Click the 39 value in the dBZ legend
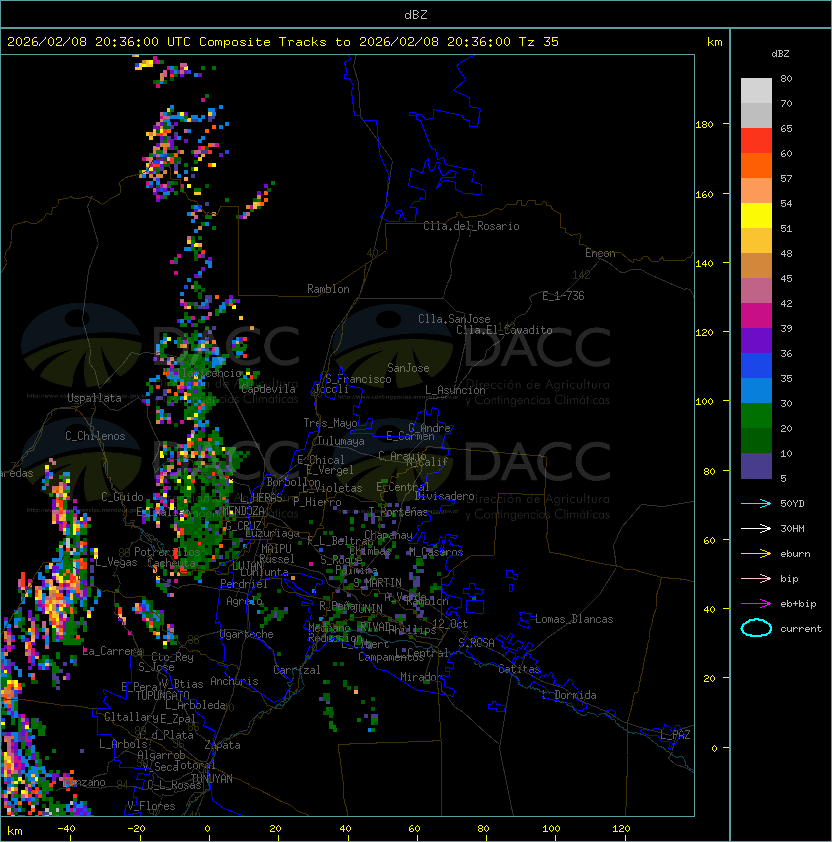 pyautogui.click(x=786, y=329)
